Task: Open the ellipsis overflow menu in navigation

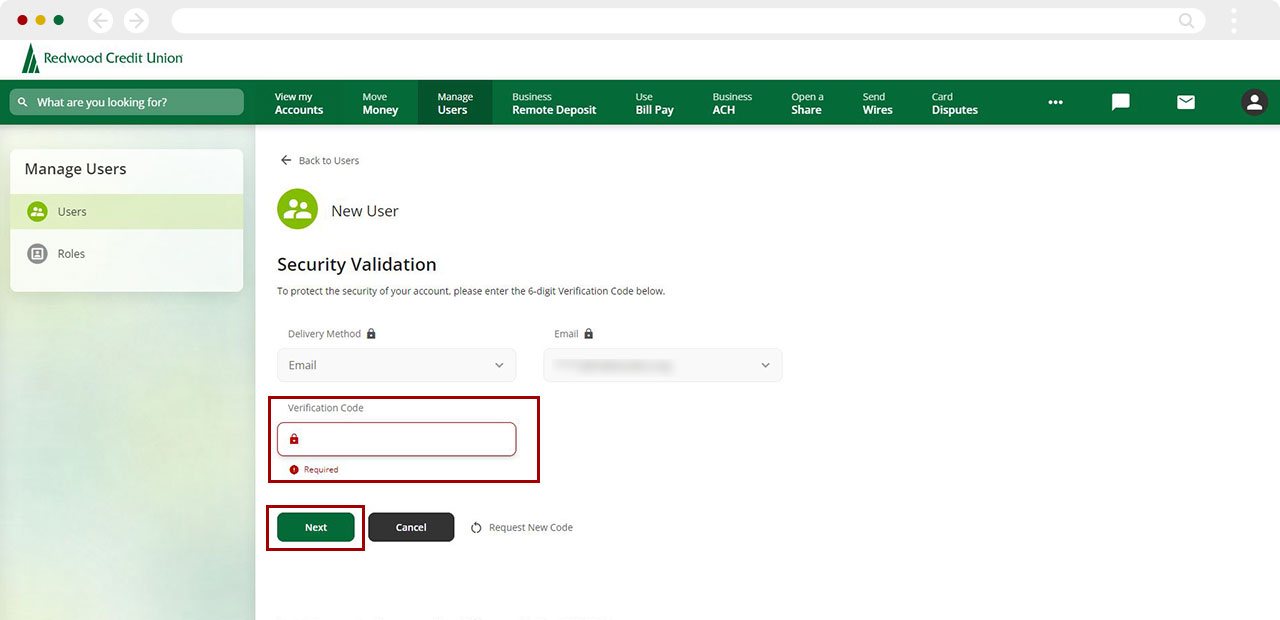Action: (1055, 102)
